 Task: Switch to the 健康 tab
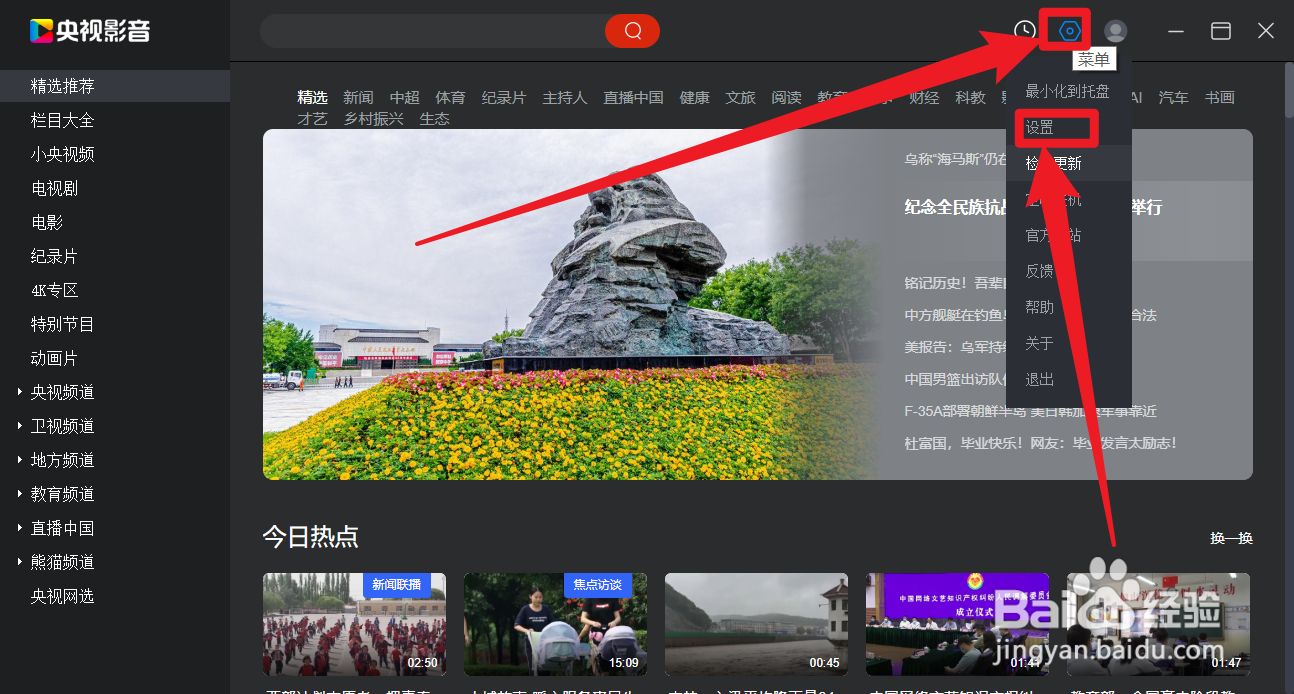pyautogui.click(x=694, y=97)
